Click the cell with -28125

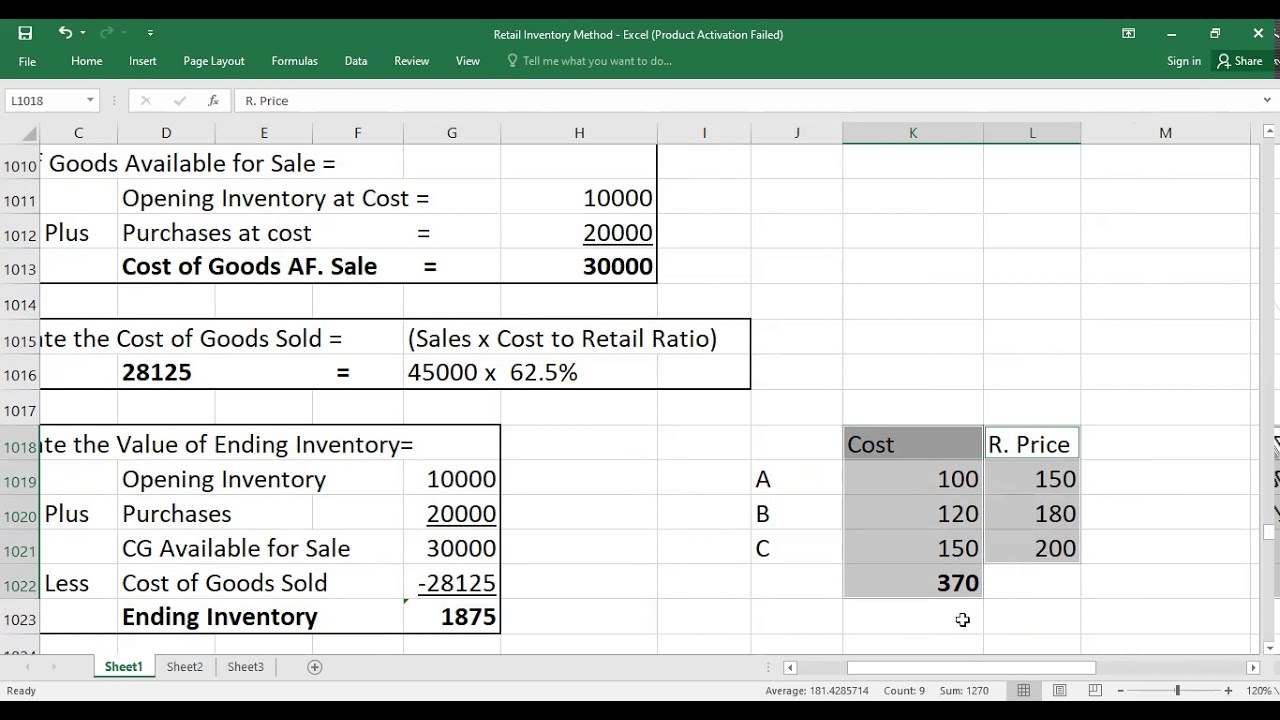(x=452, y=583)
